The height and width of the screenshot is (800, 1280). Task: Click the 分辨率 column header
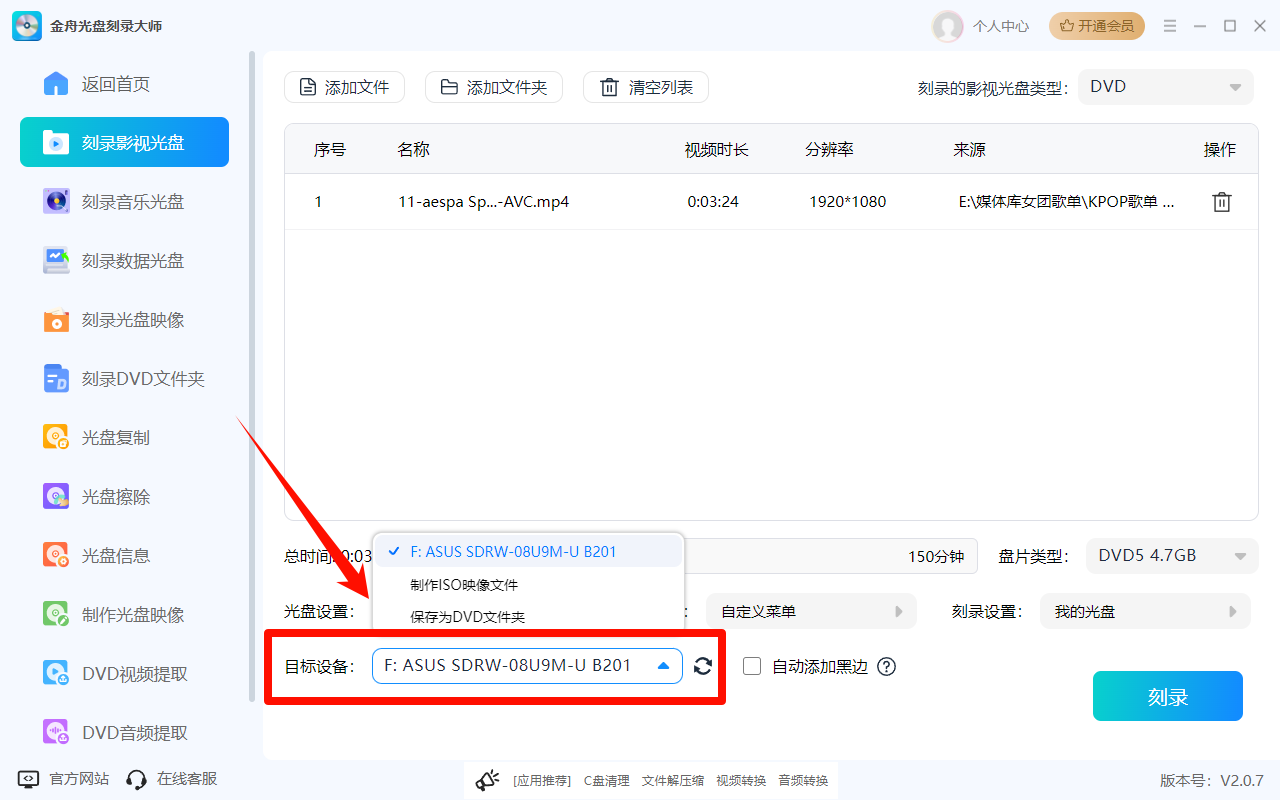pos(829,150)
